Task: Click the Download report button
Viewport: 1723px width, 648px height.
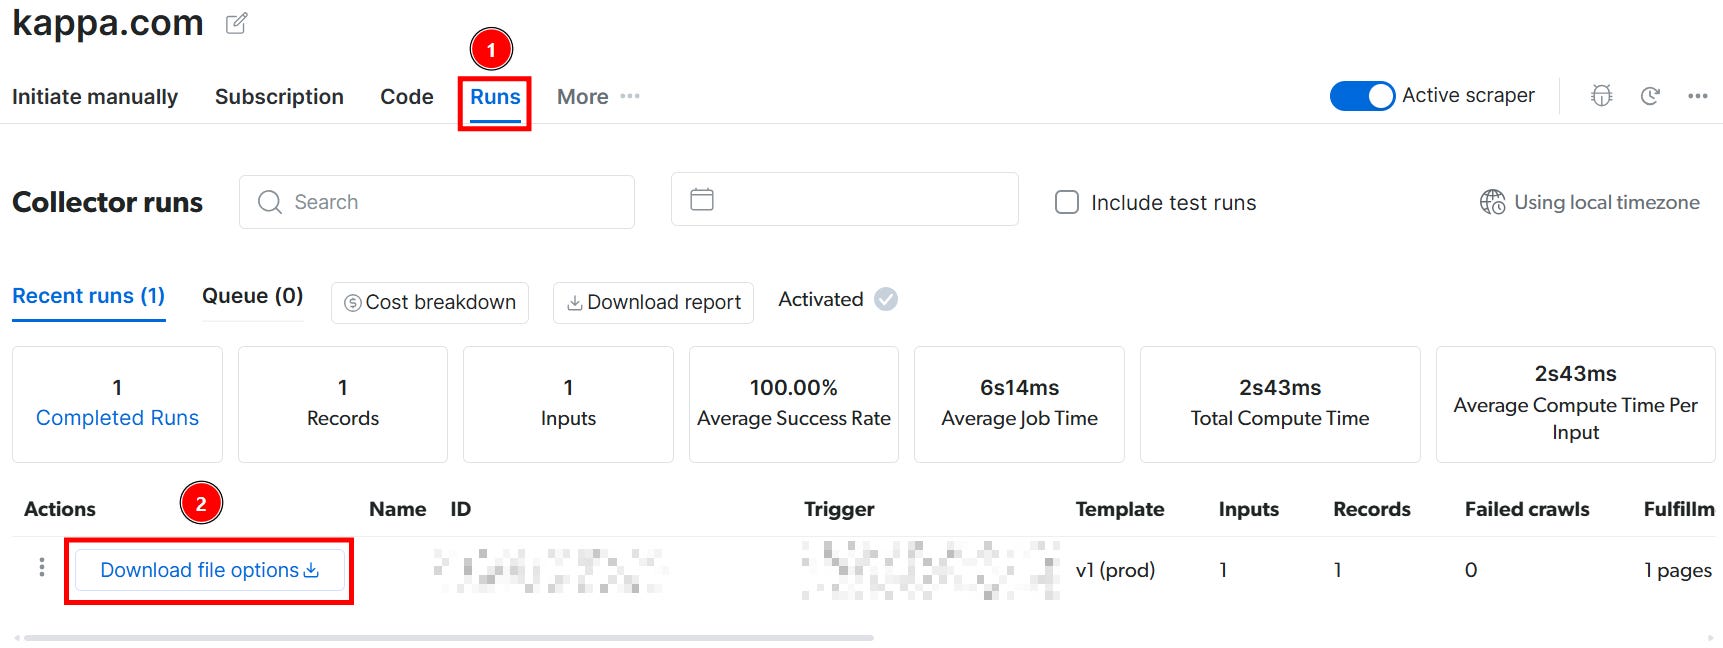Action: click(x=653, y=302)
